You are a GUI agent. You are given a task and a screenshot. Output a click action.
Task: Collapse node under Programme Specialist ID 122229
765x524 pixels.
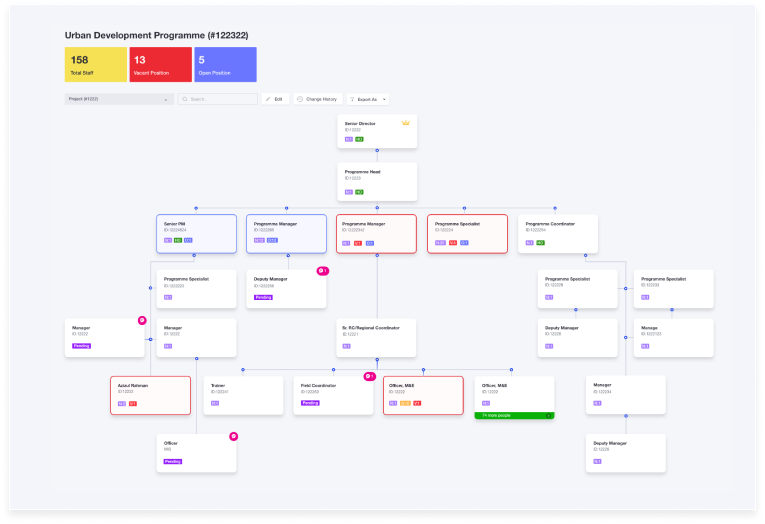[x=576, y=309]
